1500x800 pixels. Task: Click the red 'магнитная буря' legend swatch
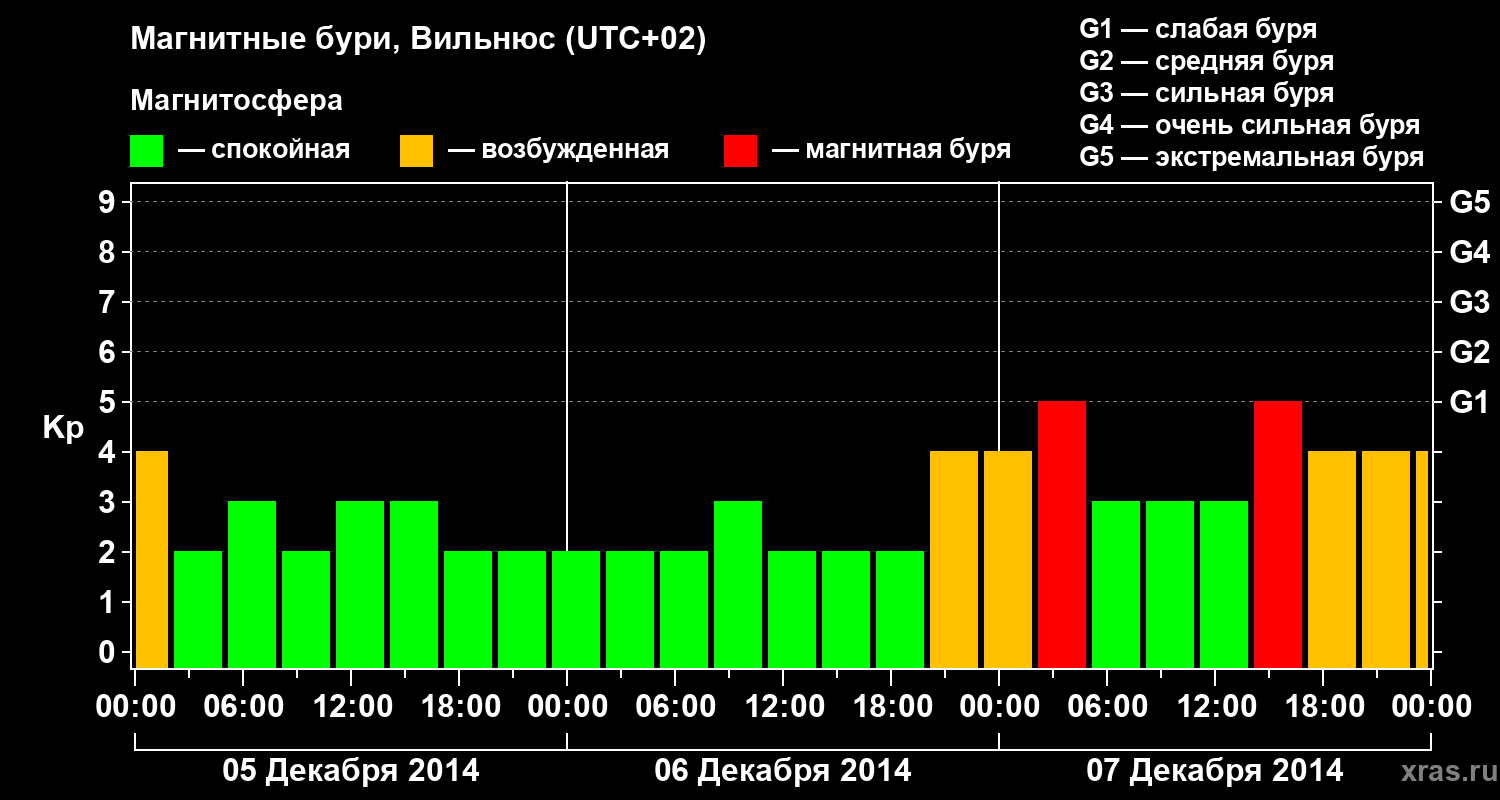pyautogui.click(x=740, y=151)
